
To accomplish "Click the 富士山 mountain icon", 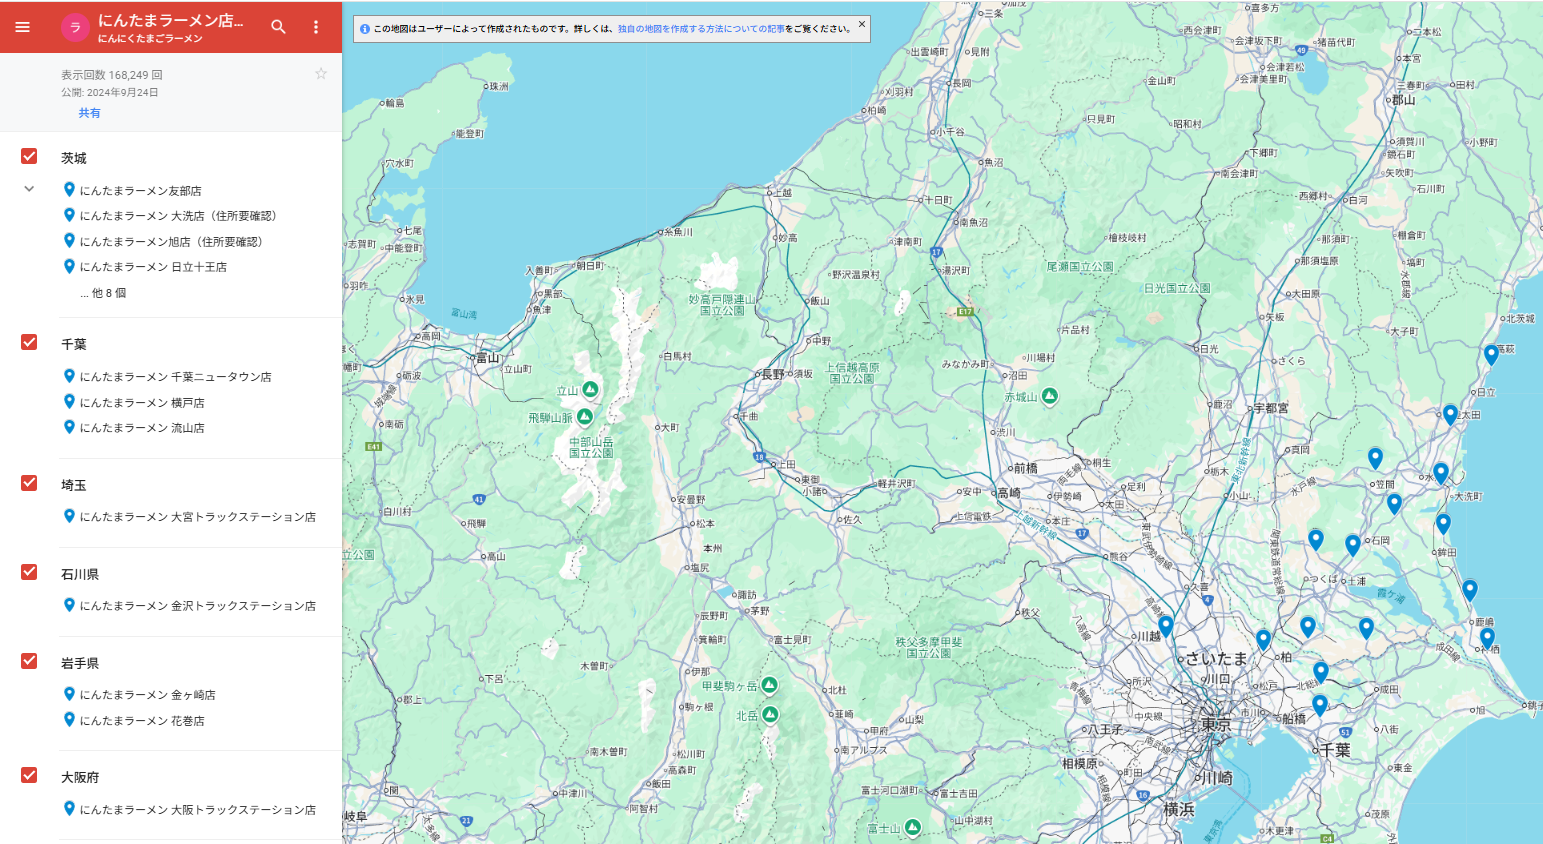I will coord(912,827).
